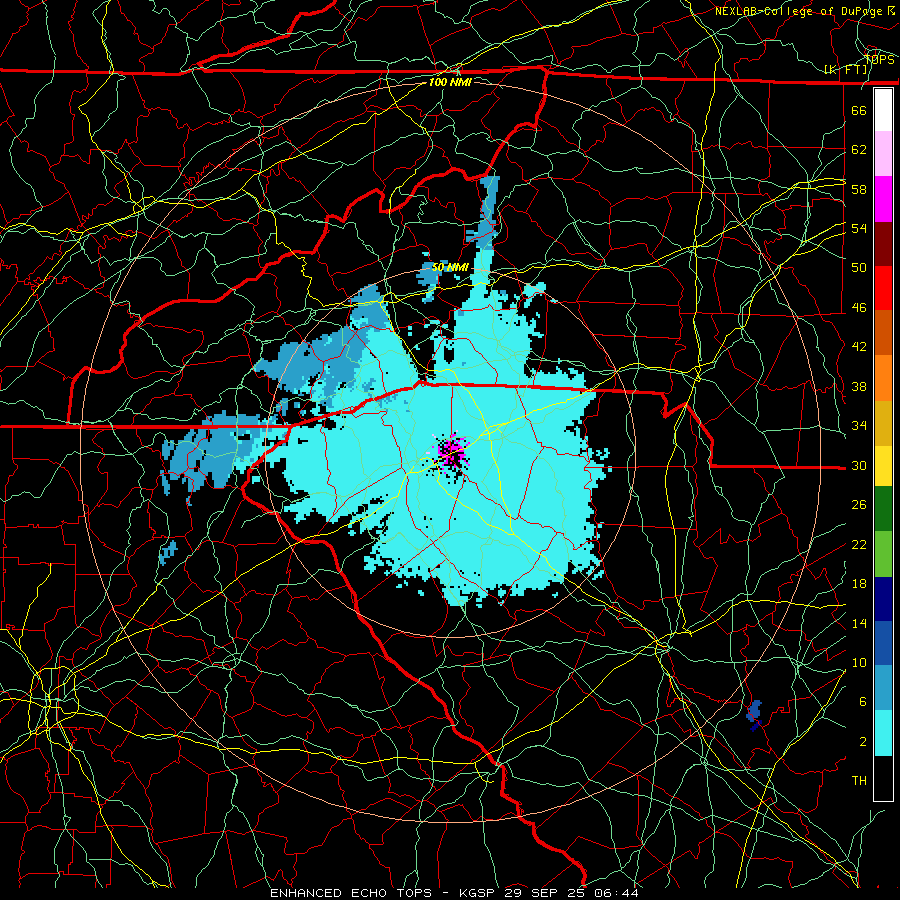Click the '62' legend value
This screenshot has height=900, width=900.
point(859,150)
